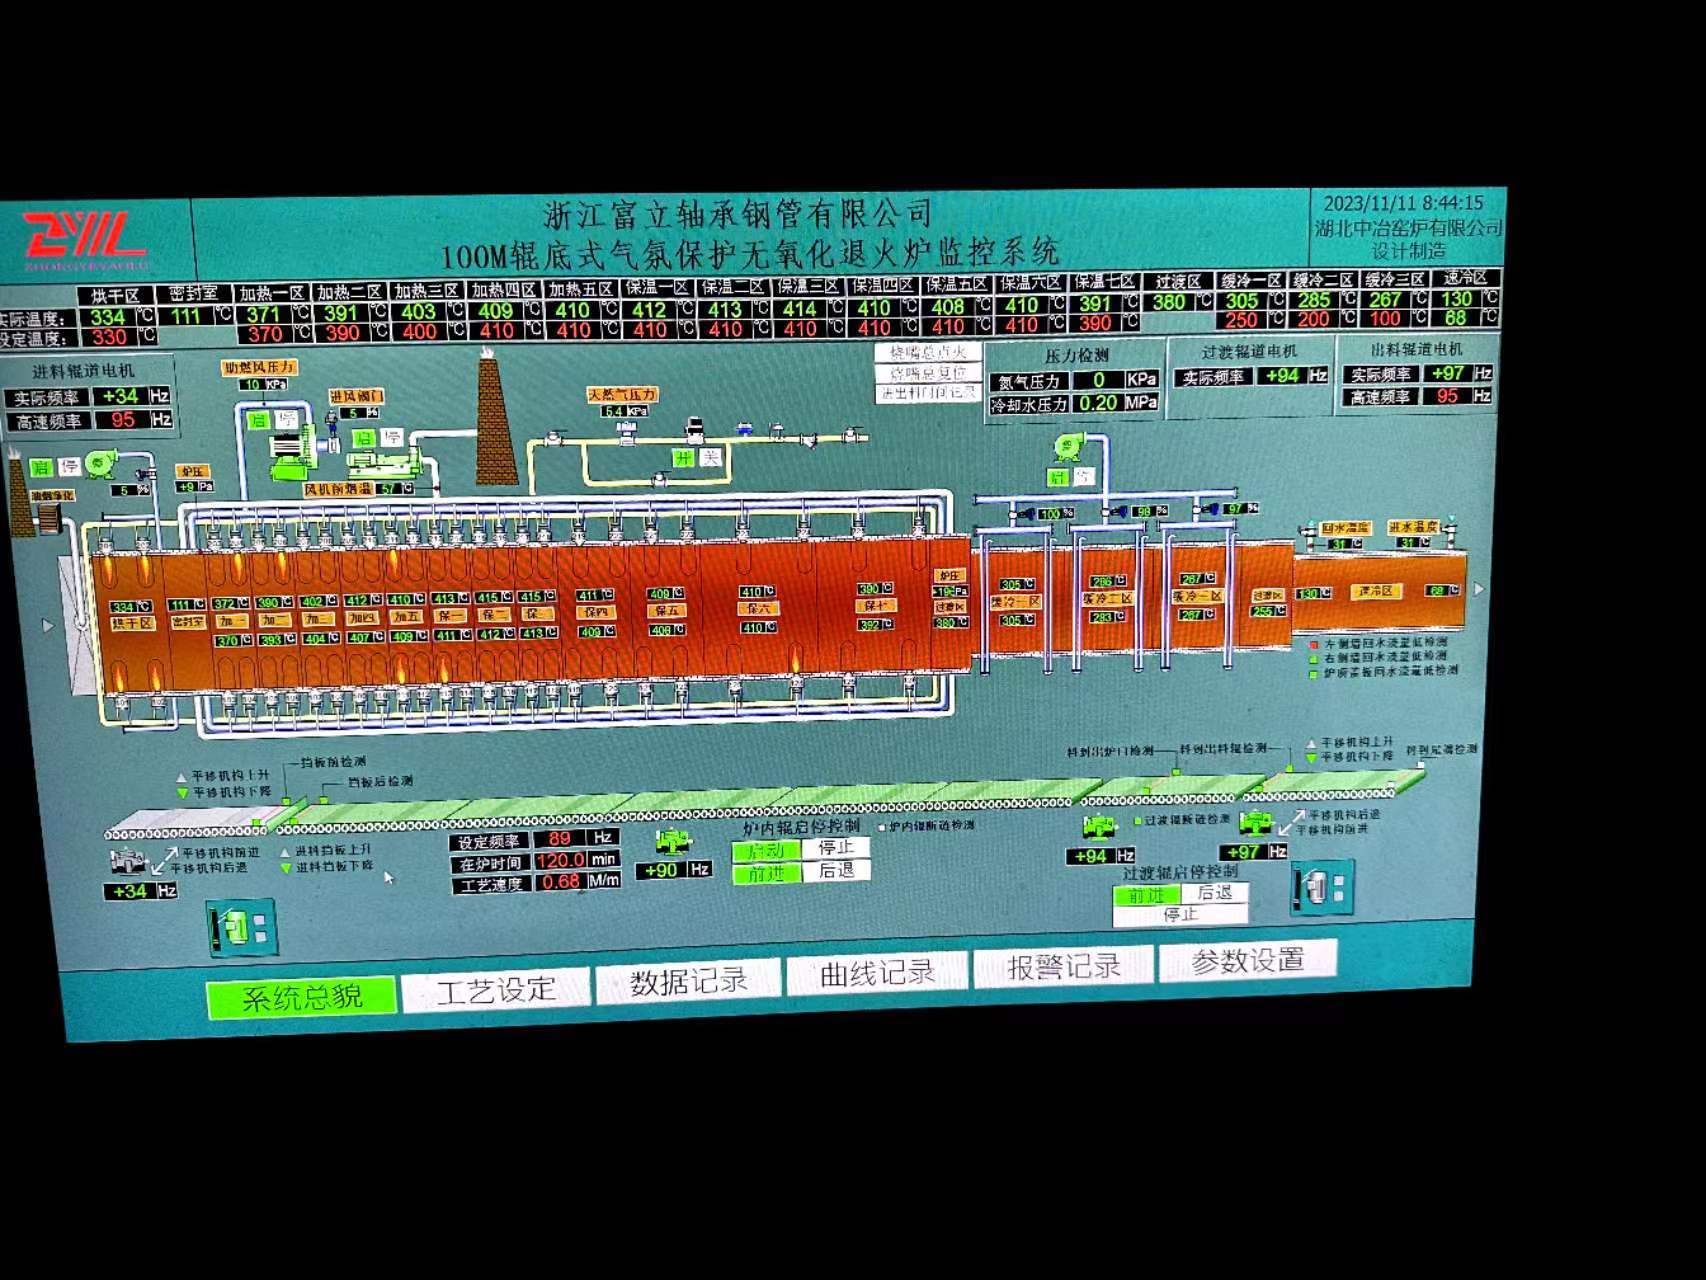Switch to the 报警记录 tab
1706x1280 pixels.
pos(1063,968)
